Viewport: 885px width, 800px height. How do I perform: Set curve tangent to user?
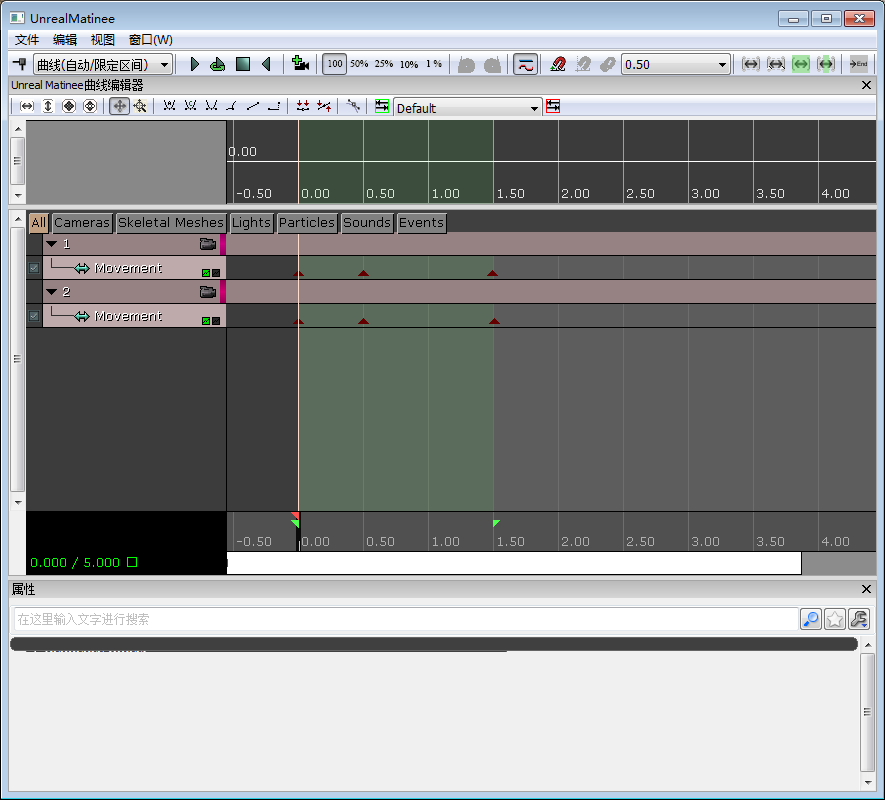click(x=211, y=106)
